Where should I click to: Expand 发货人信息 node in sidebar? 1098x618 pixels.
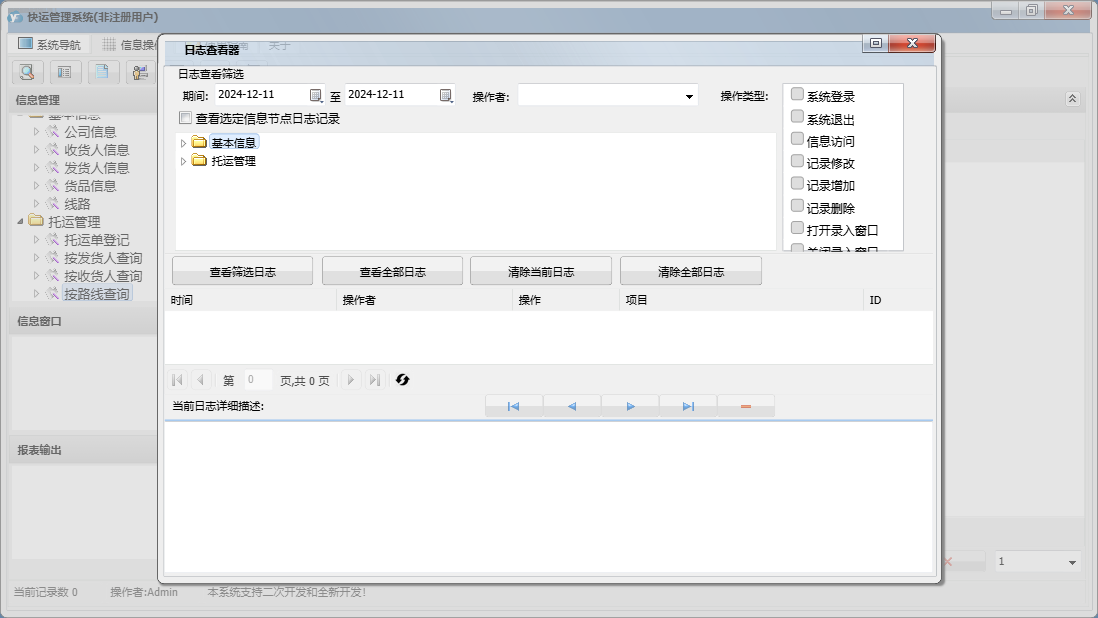[x=36, y=167]
